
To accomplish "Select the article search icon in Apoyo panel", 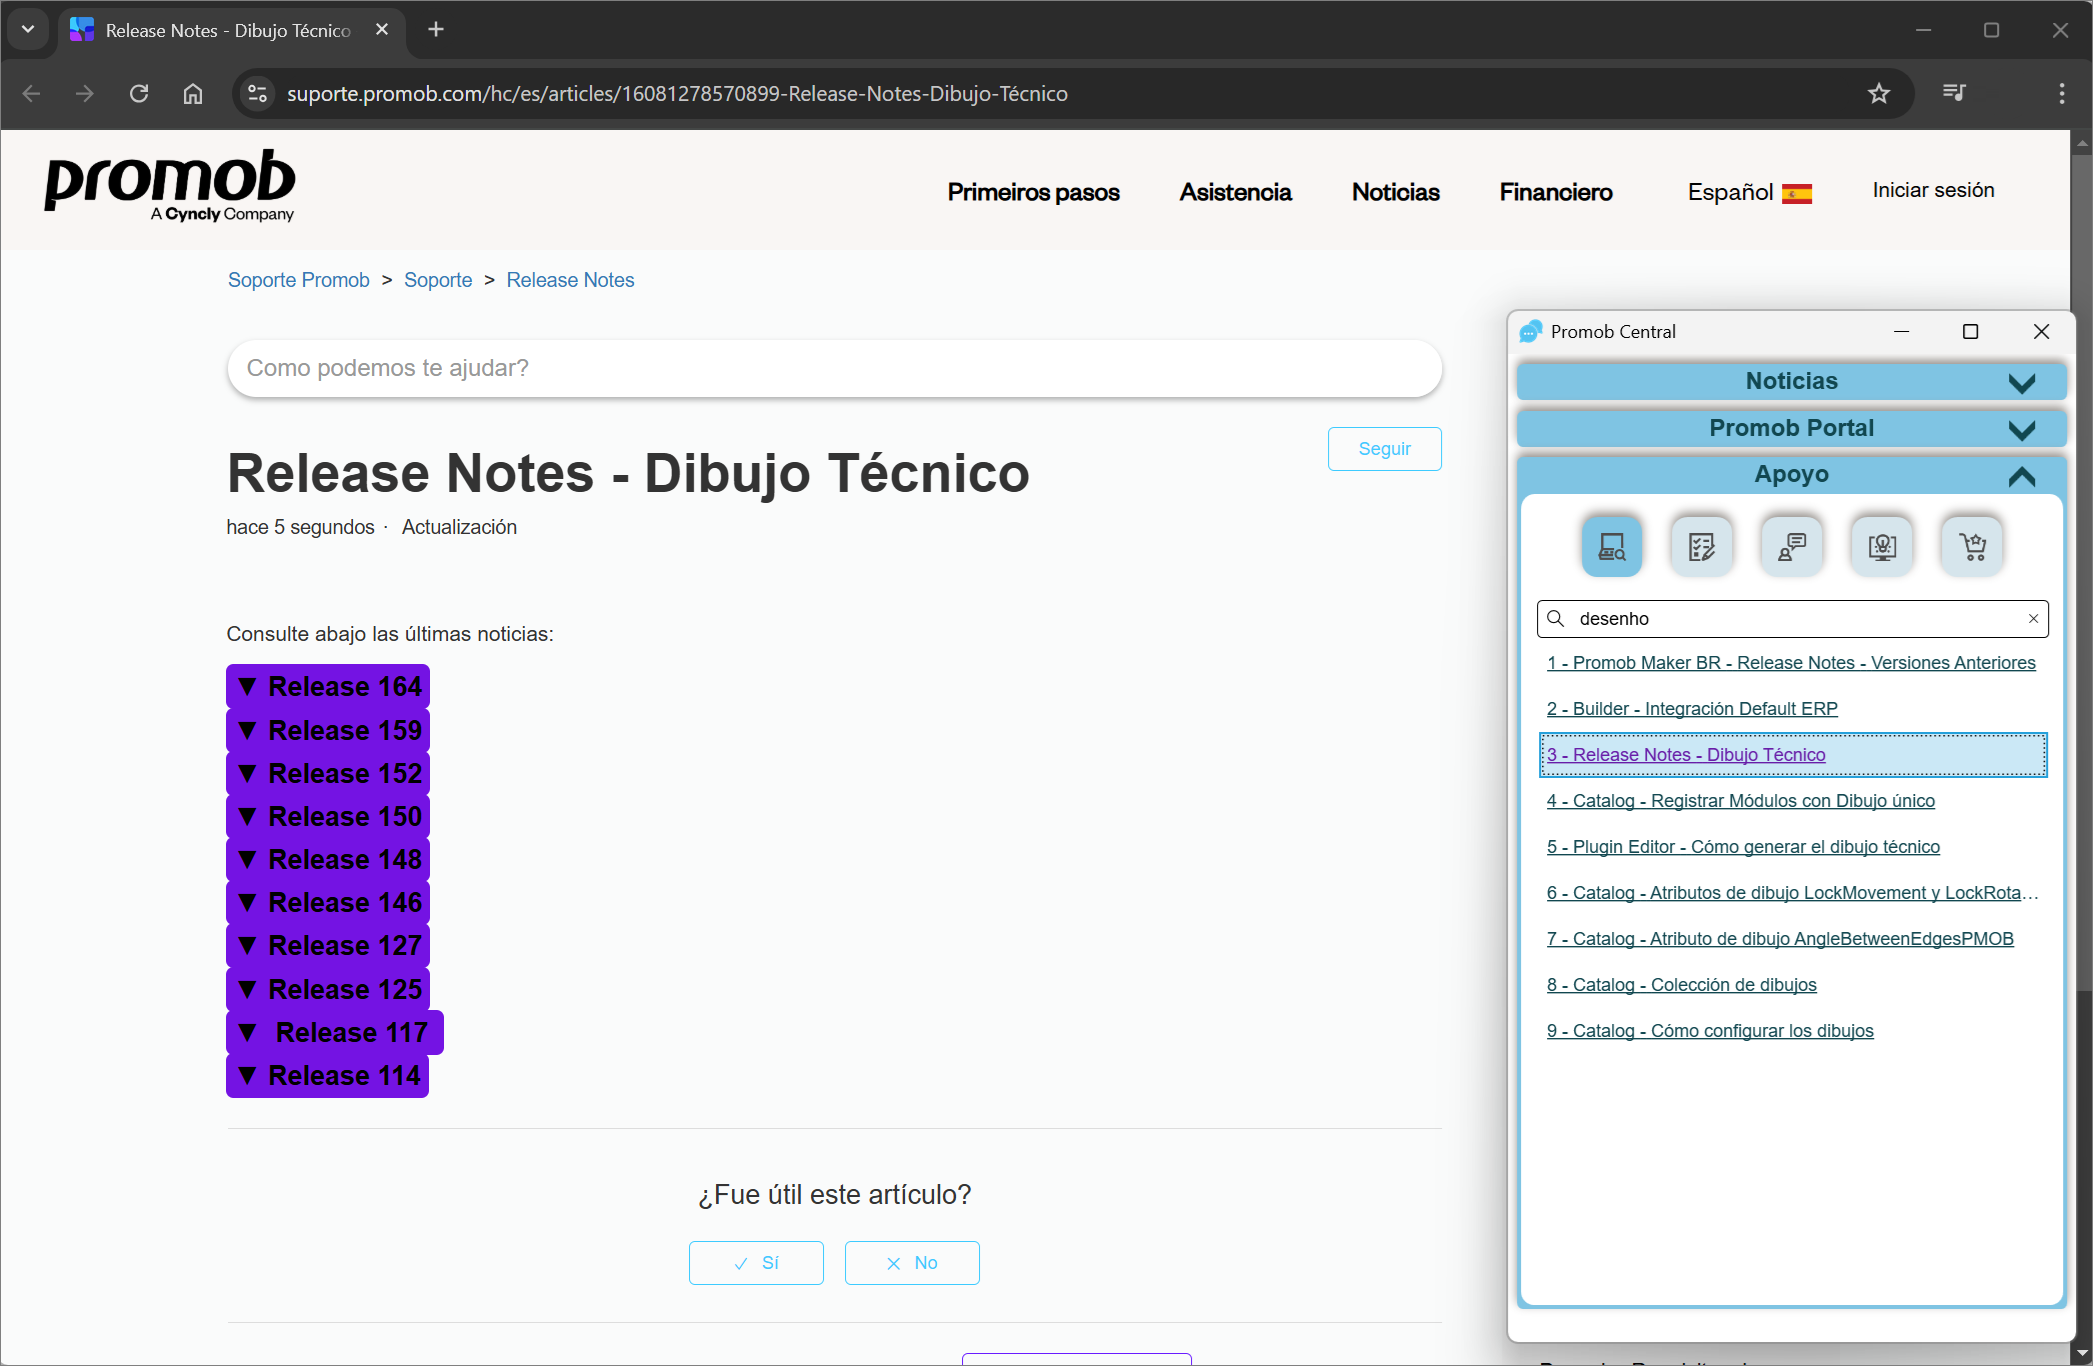I will [1611, 546].
